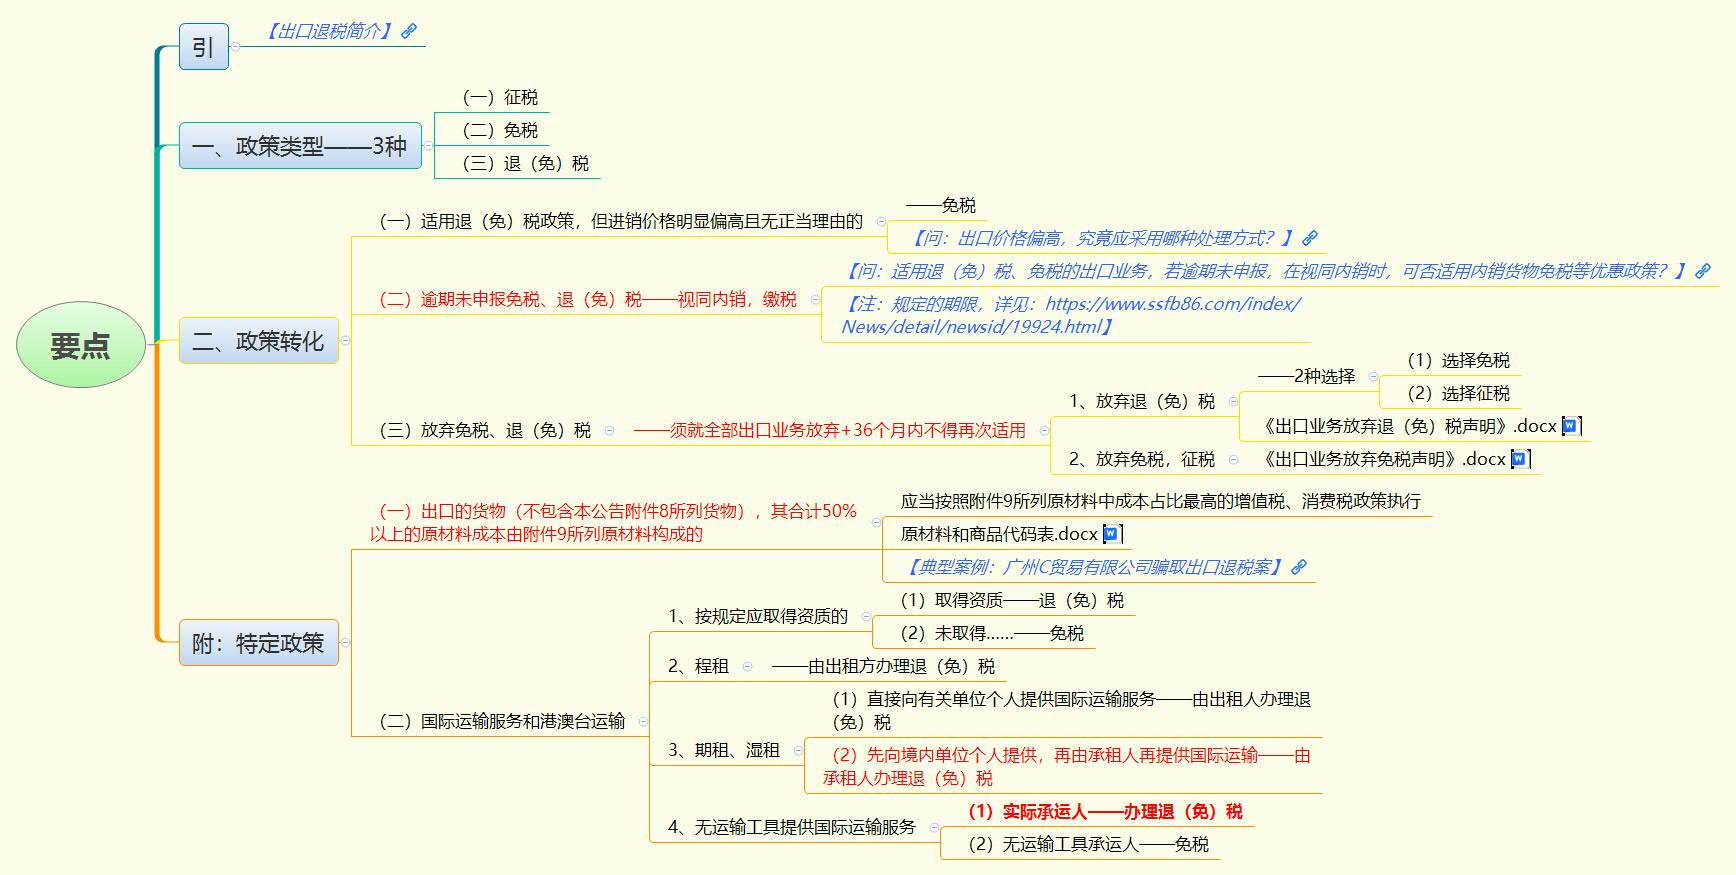Select the ——免税 node under 政策转化
1736x875 pixels.
pyautogui.click(x=940, y=205)
